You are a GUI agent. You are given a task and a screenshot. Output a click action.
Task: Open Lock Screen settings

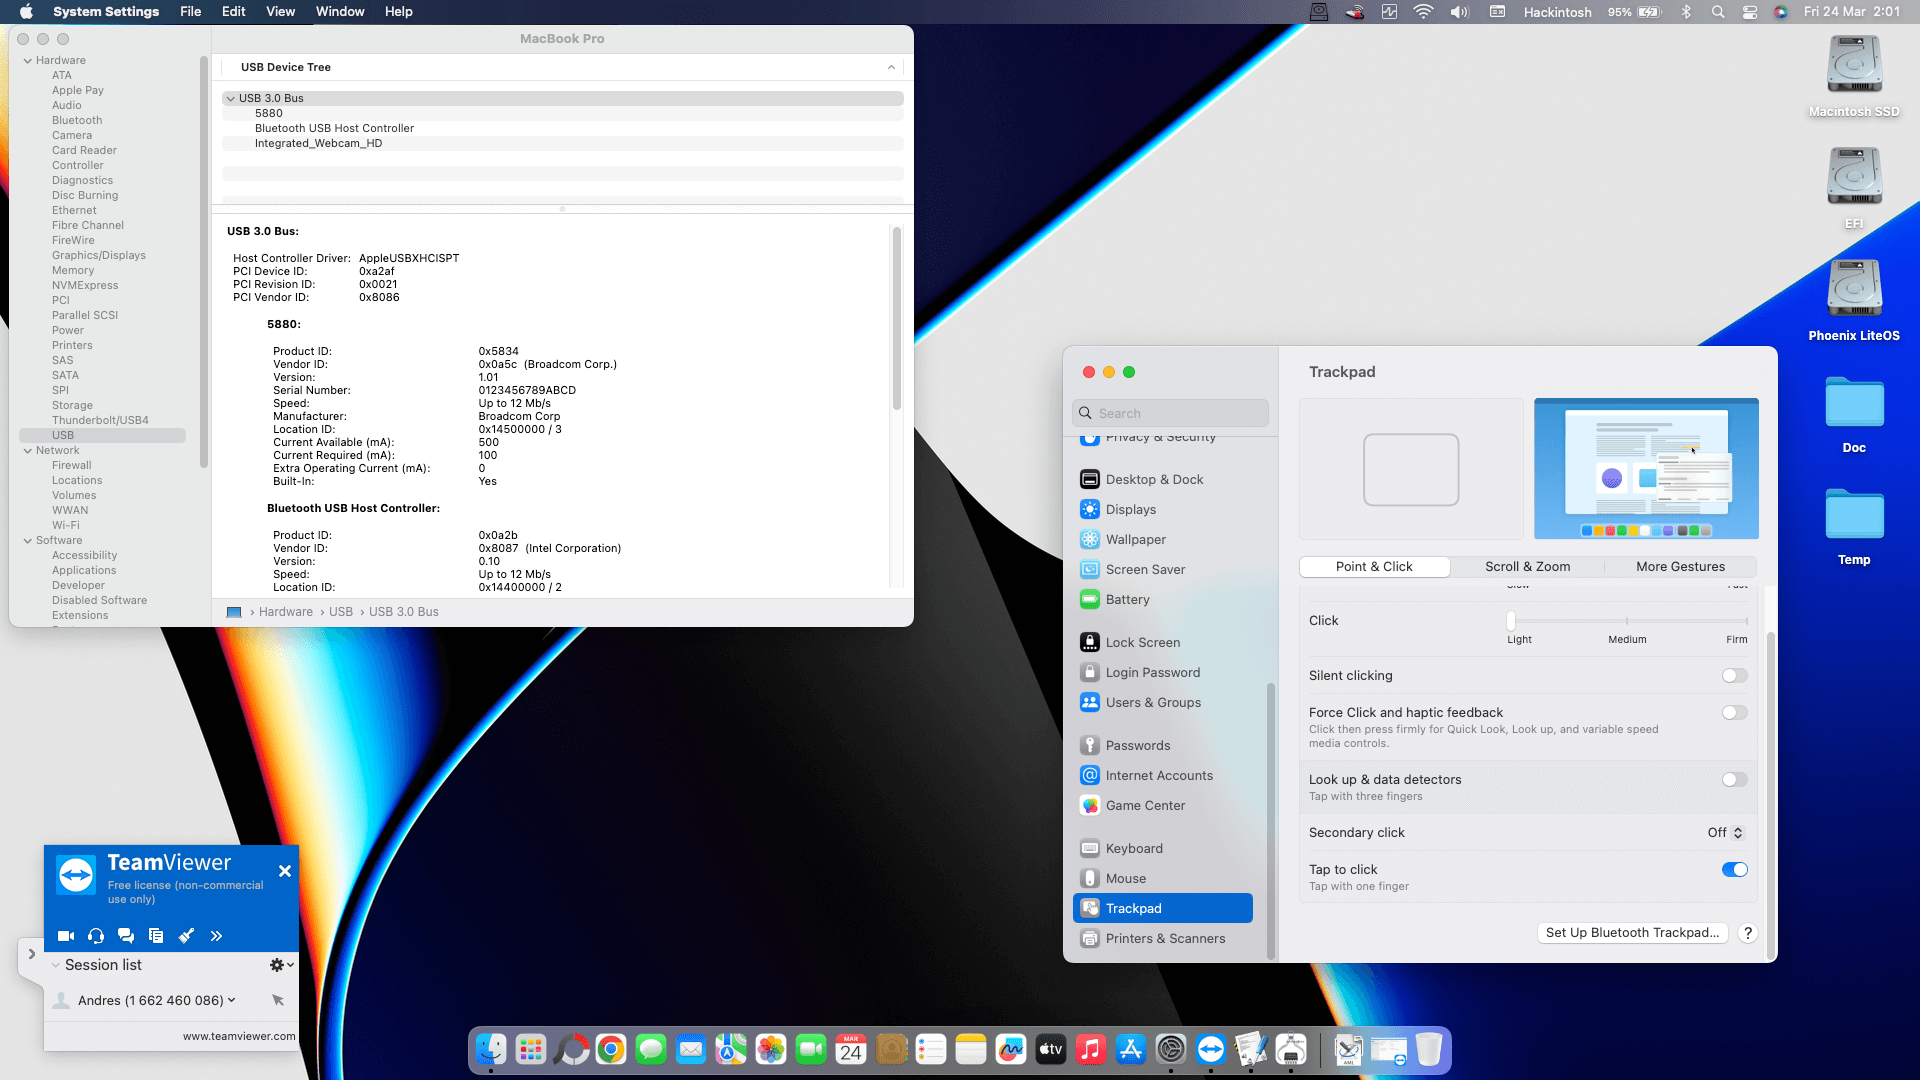tap(1164, 642)
